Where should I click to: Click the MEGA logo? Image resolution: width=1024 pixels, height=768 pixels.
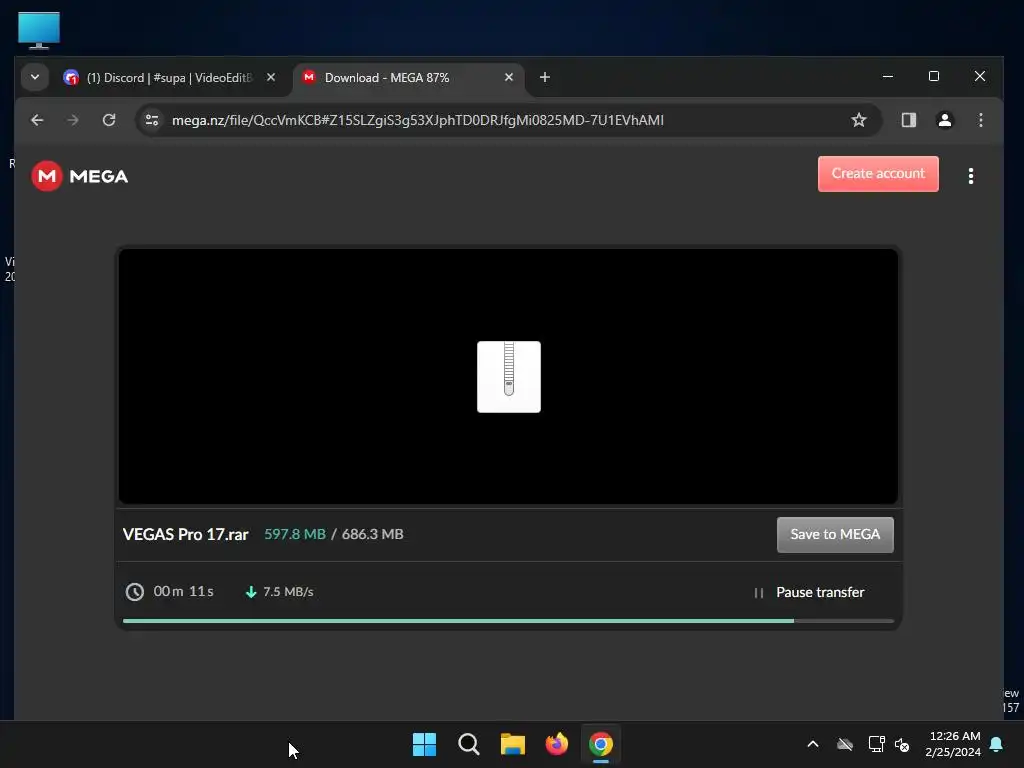pos(80,176)
